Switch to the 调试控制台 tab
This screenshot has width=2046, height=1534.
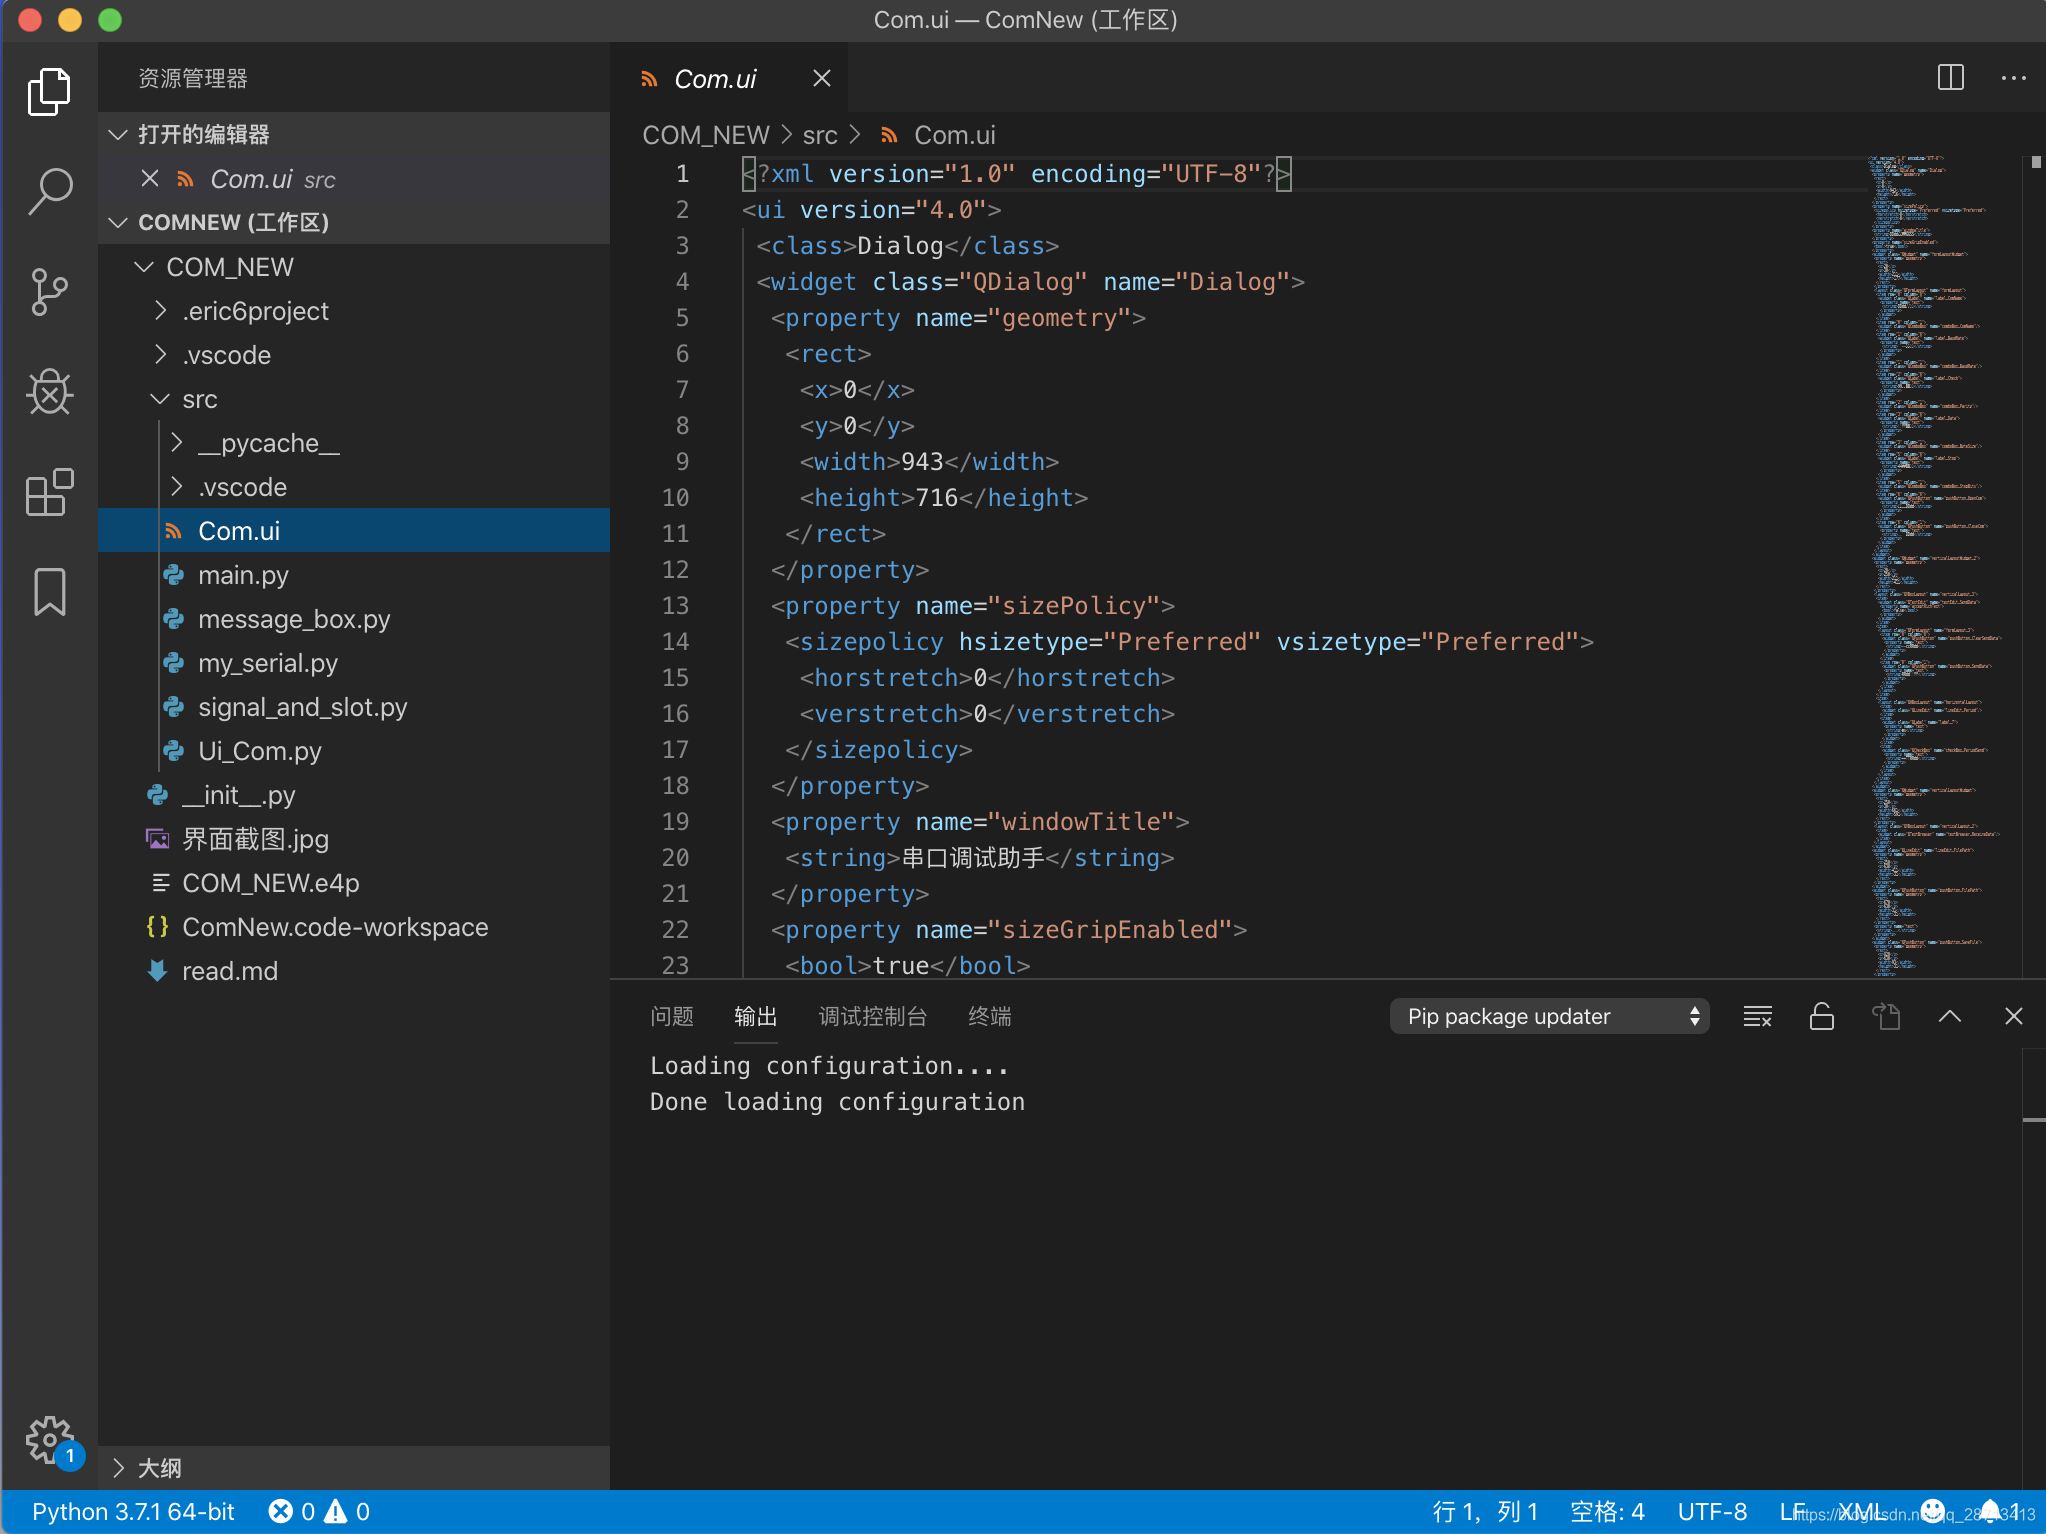click(x=872, y=1016)
